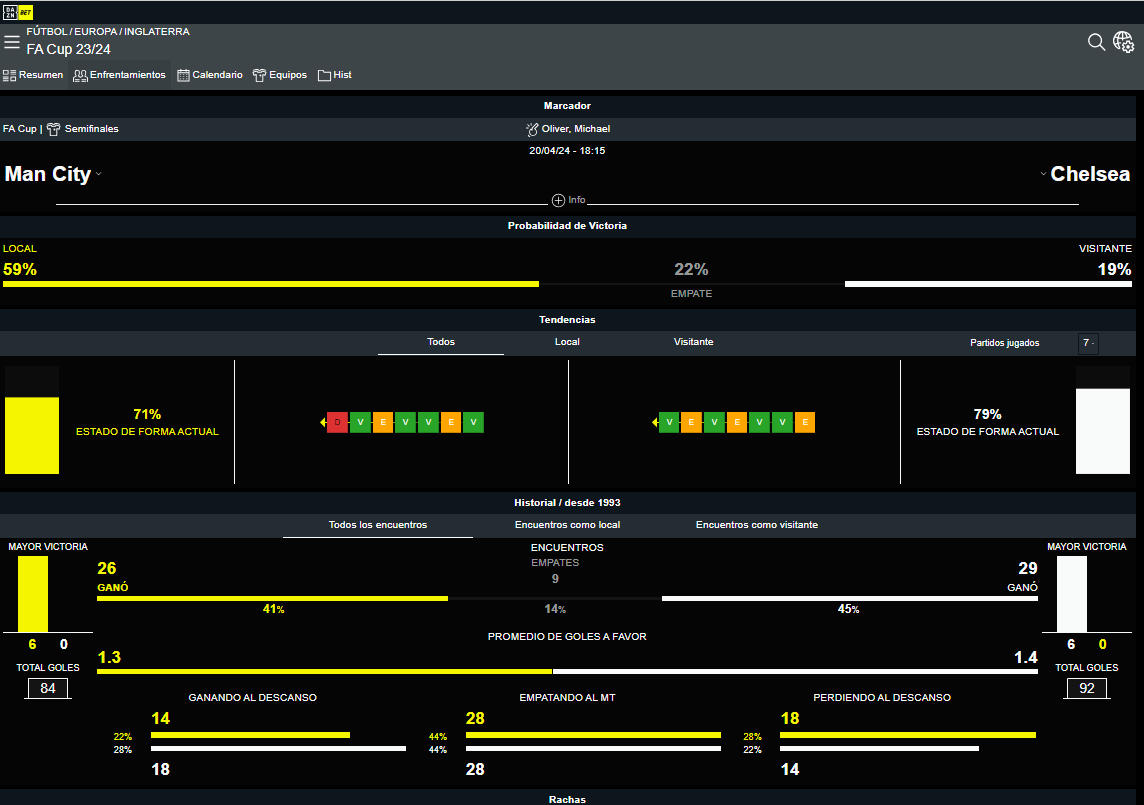Viewport: 1144px width, 805px height.
Task: Click the jersey icon beside Semifinales
Action: (53, 129)
